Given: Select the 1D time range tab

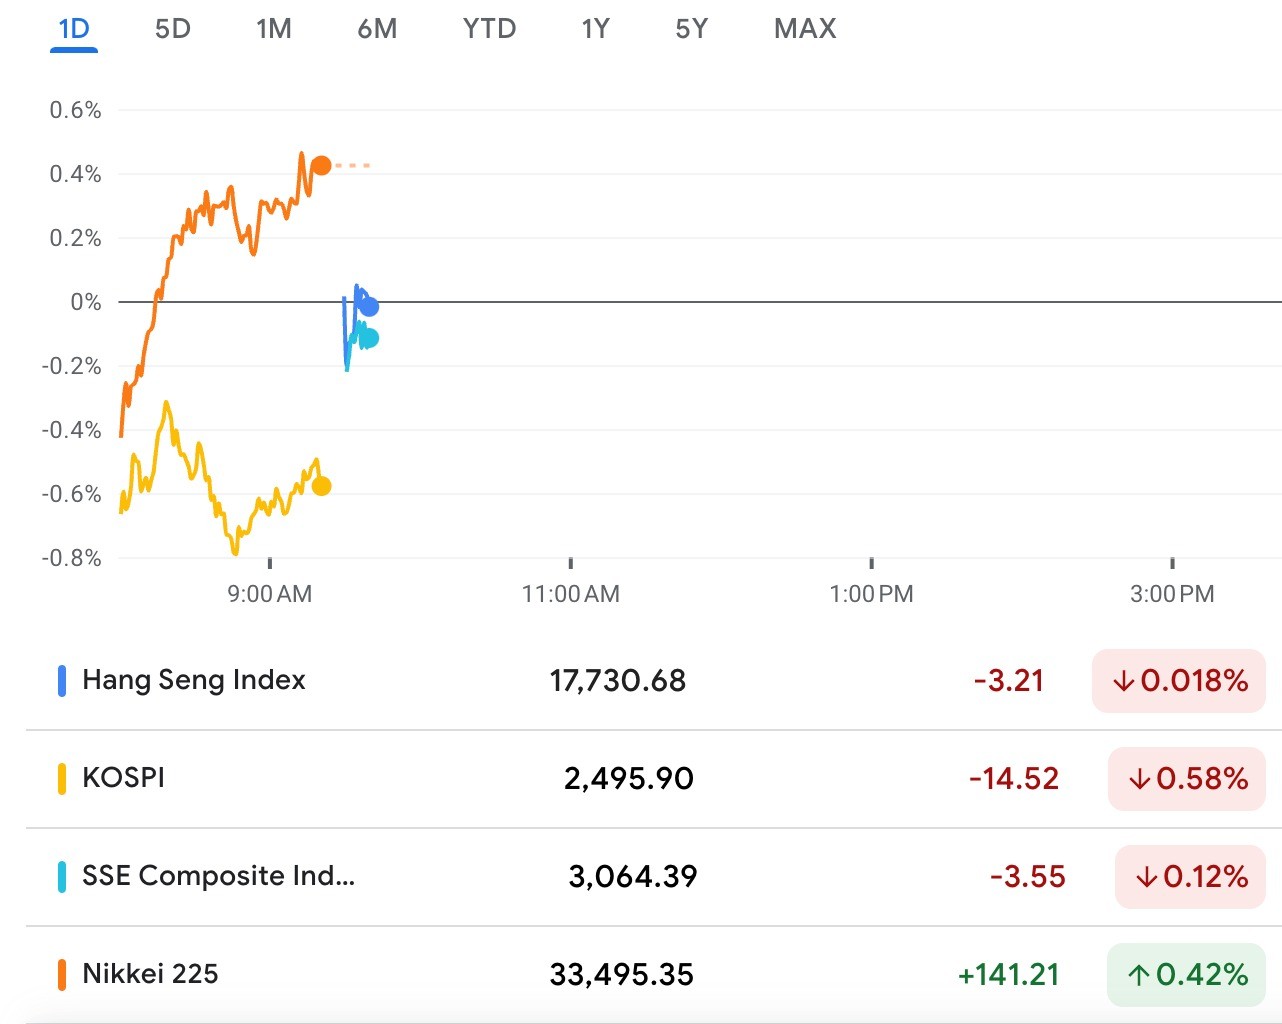Looking at the screenshot, I should pos(74,29).
